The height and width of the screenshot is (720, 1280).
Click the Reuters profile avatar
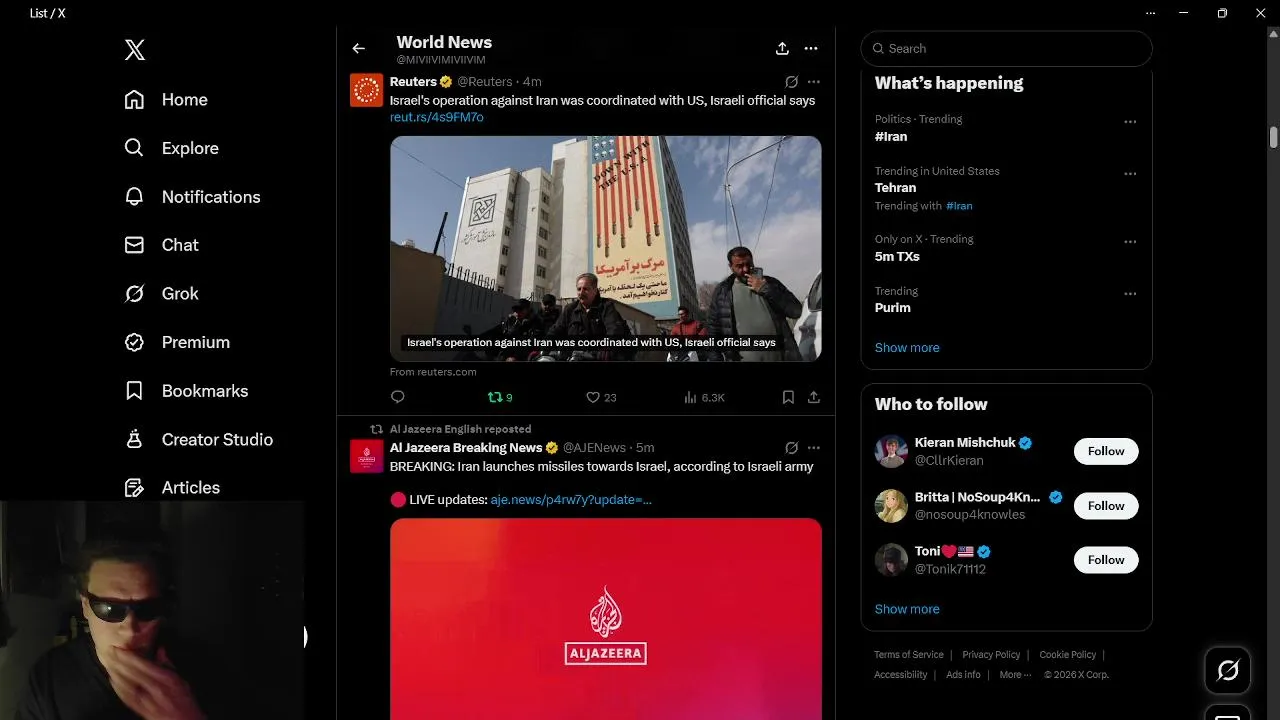pos(366,90)
